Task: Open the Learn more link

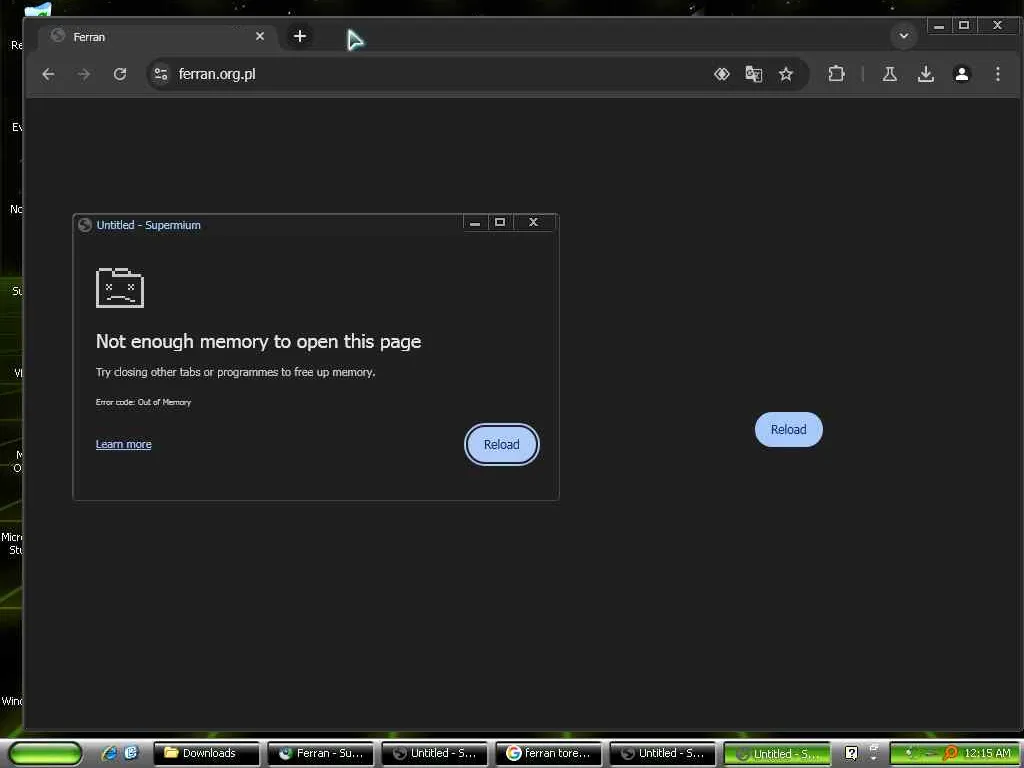Action: (x=123, y=445)
